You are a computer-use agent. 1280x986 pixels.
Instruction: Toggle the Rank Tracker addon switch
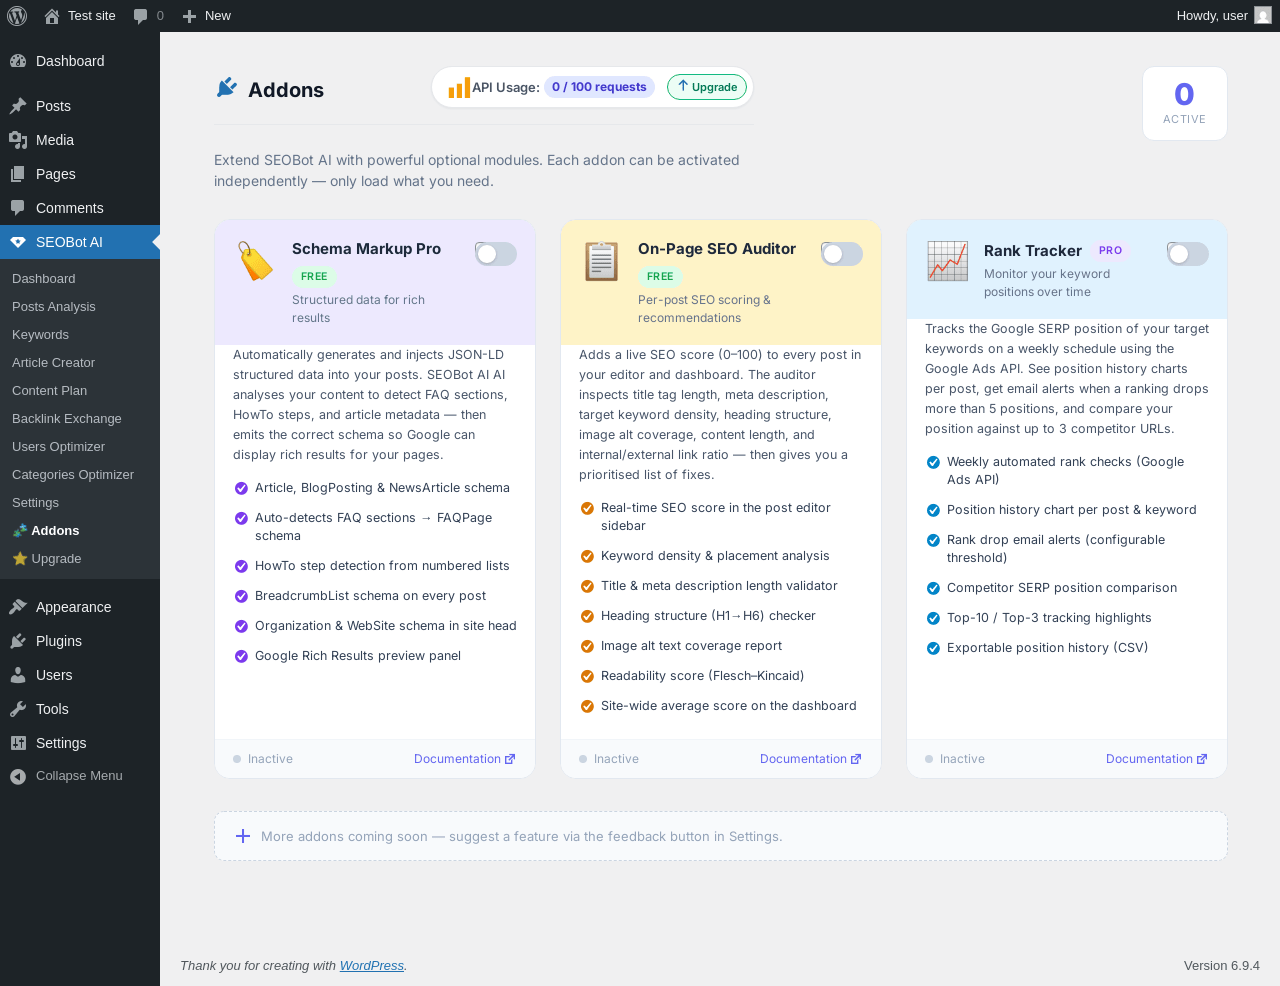pos(1188,254)
